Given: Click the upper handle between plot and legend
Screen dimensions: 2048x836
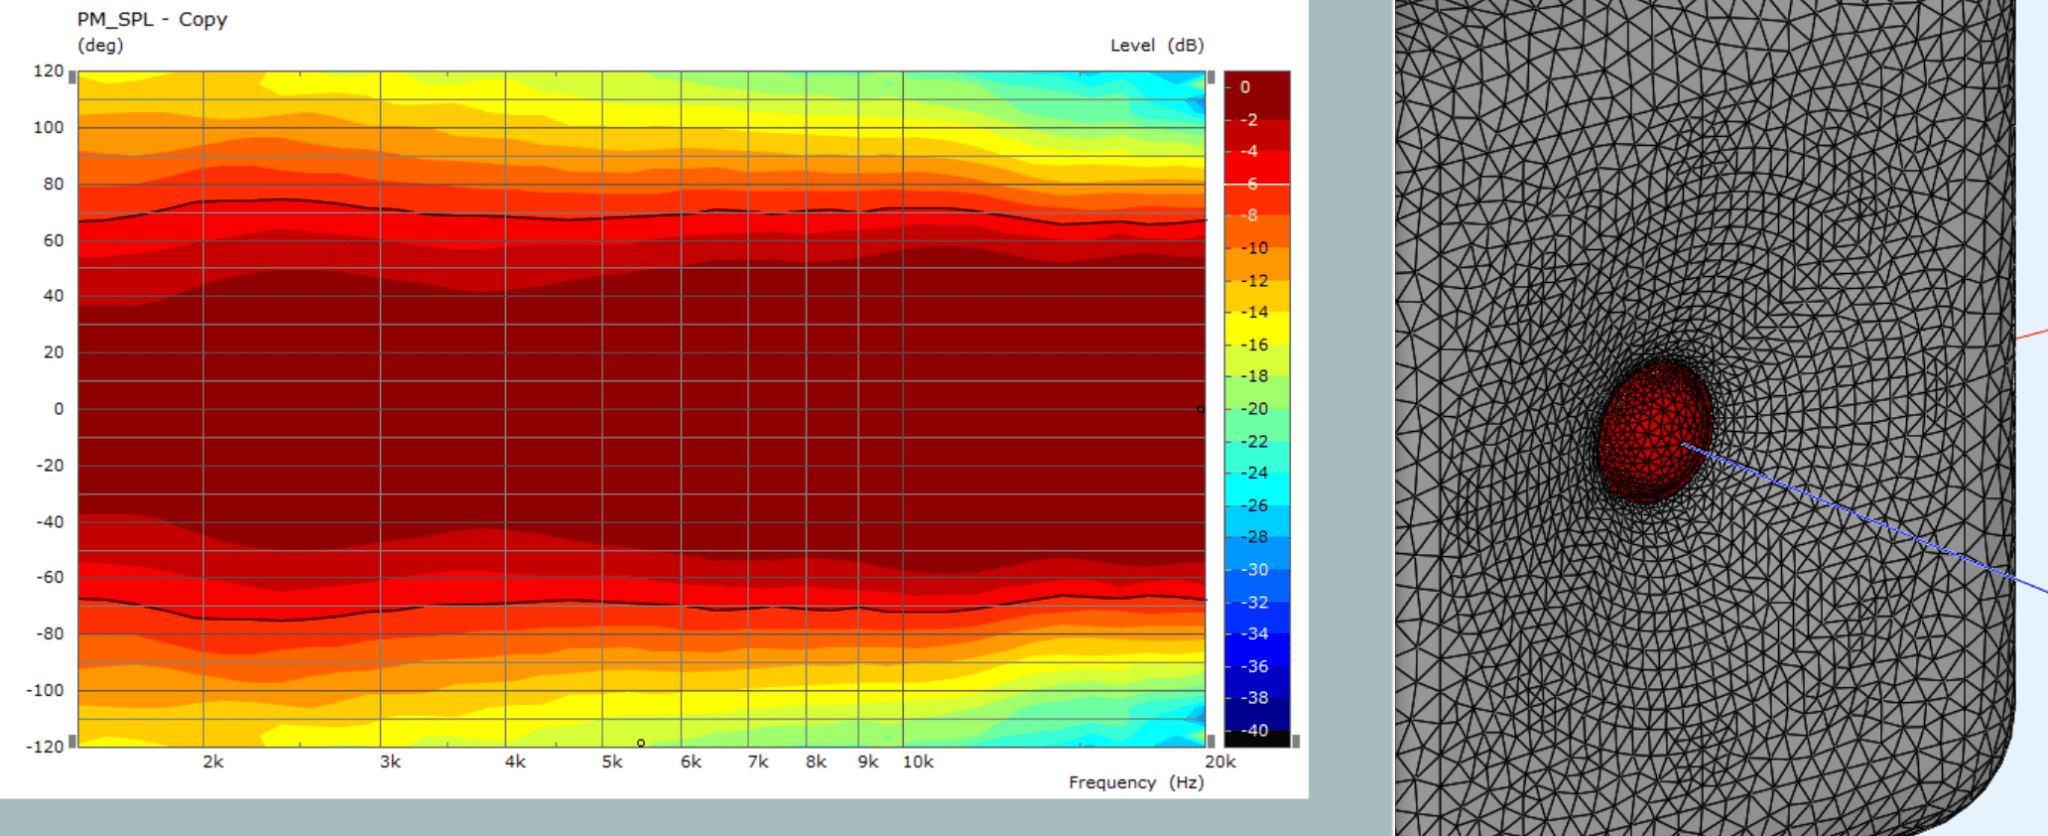Looking at the screenshot, I should tap(1211, 77).
